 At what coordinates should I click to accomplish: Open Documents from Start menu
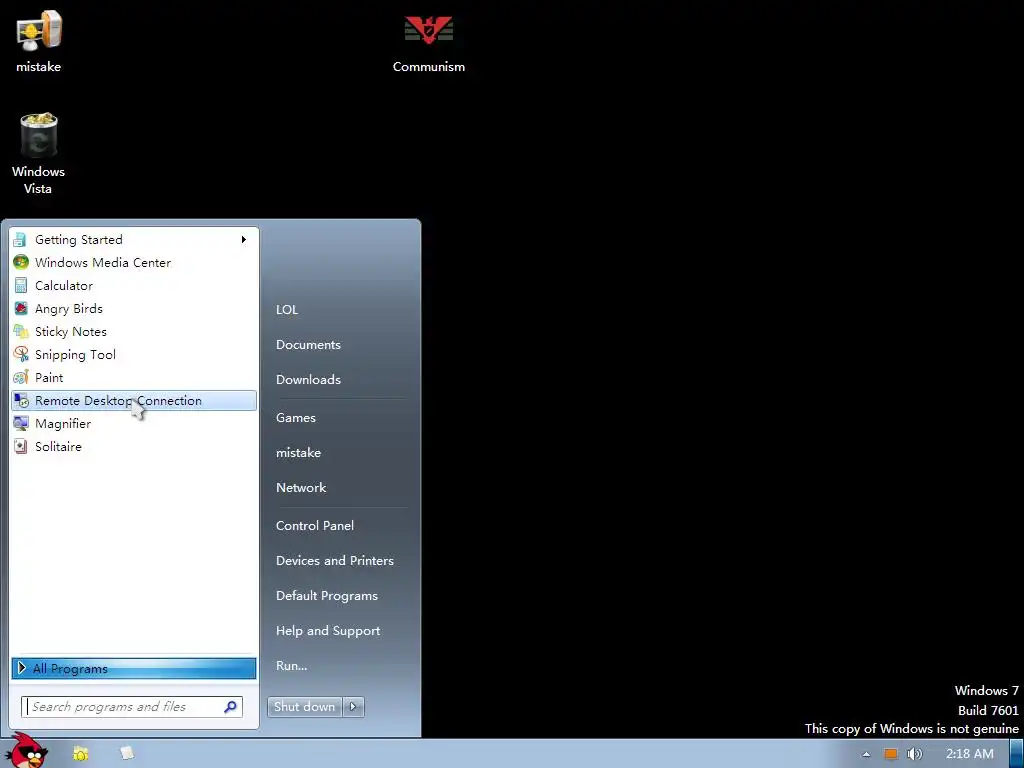308,345
